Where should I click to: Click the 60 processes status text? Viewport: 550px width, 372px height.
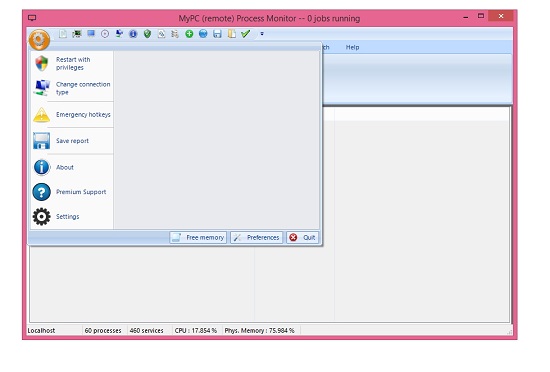(x=103, y=331)
